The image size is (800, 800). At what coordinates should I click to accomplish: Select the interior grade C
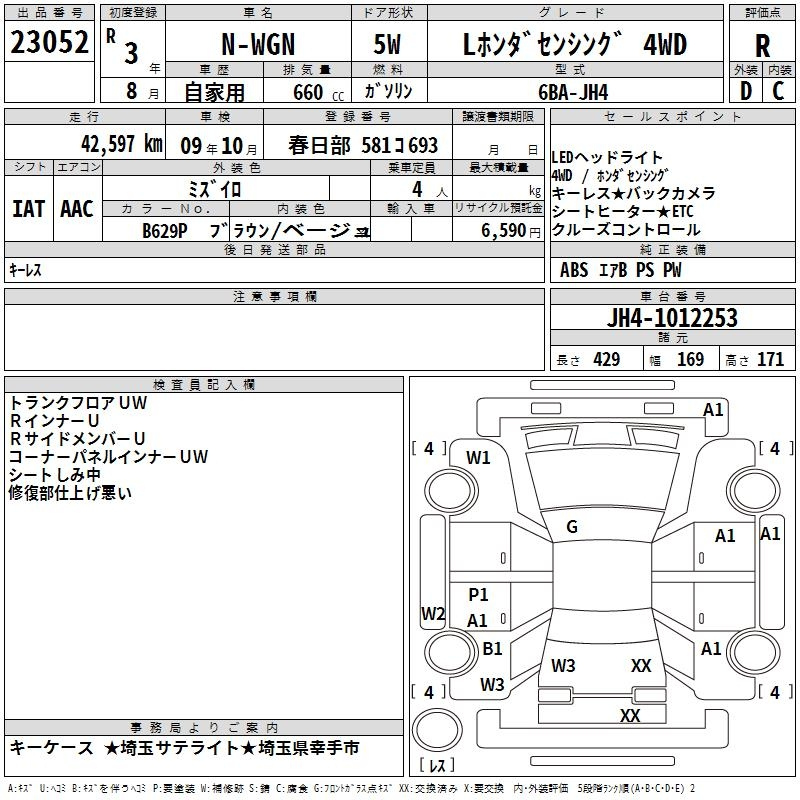pos(778,91)
